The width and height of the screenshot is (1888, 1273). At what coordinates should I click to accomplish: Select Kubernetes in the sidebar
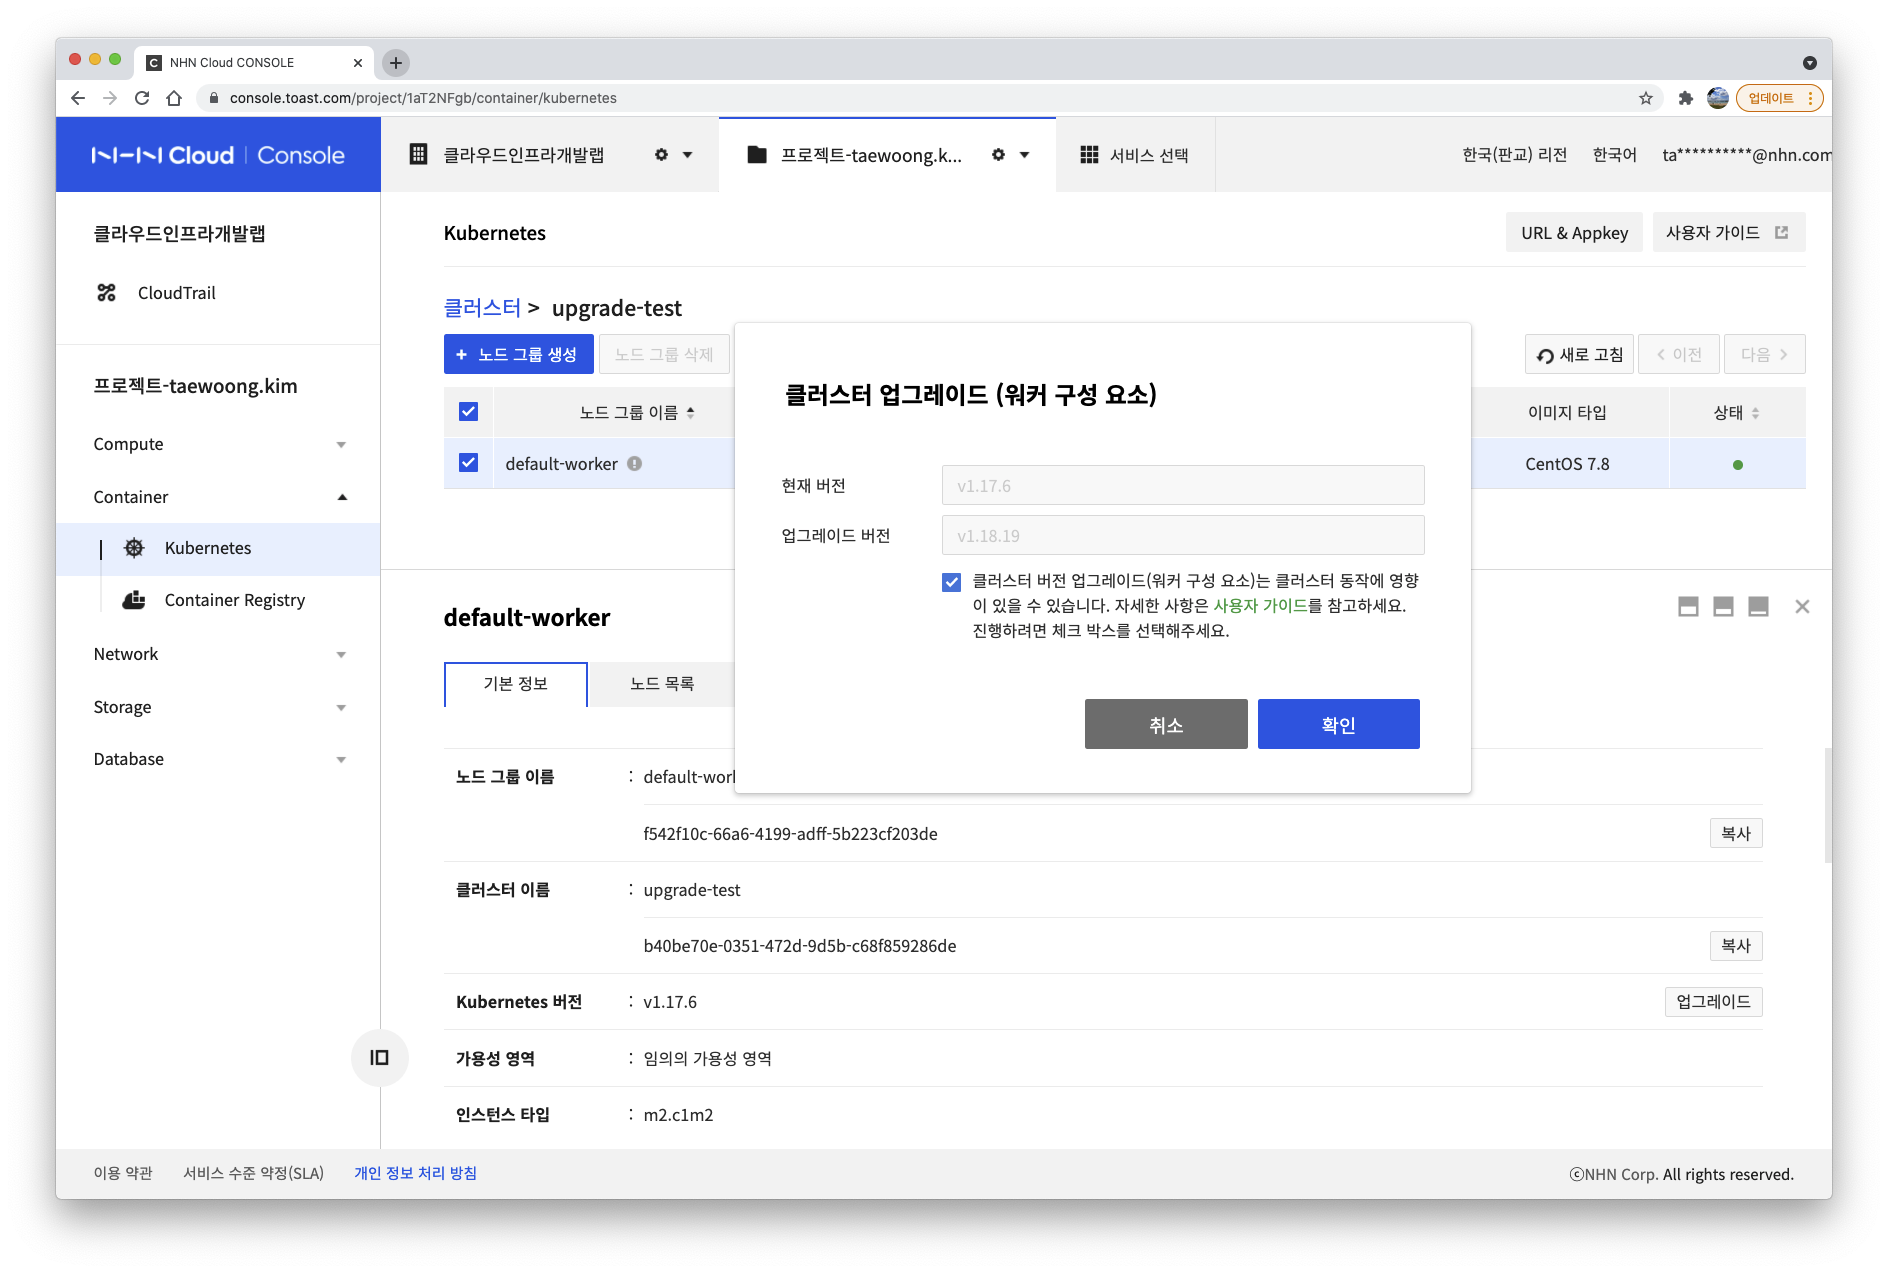pyautogui.click(x=218, y=548)
